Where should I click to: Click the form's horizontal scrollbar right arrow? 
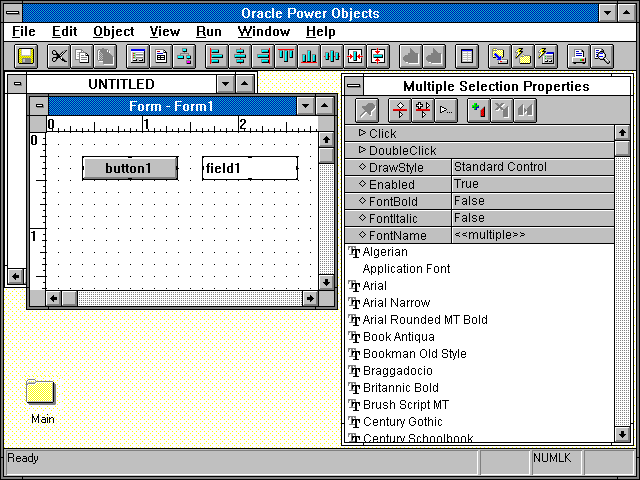(310, 298)
